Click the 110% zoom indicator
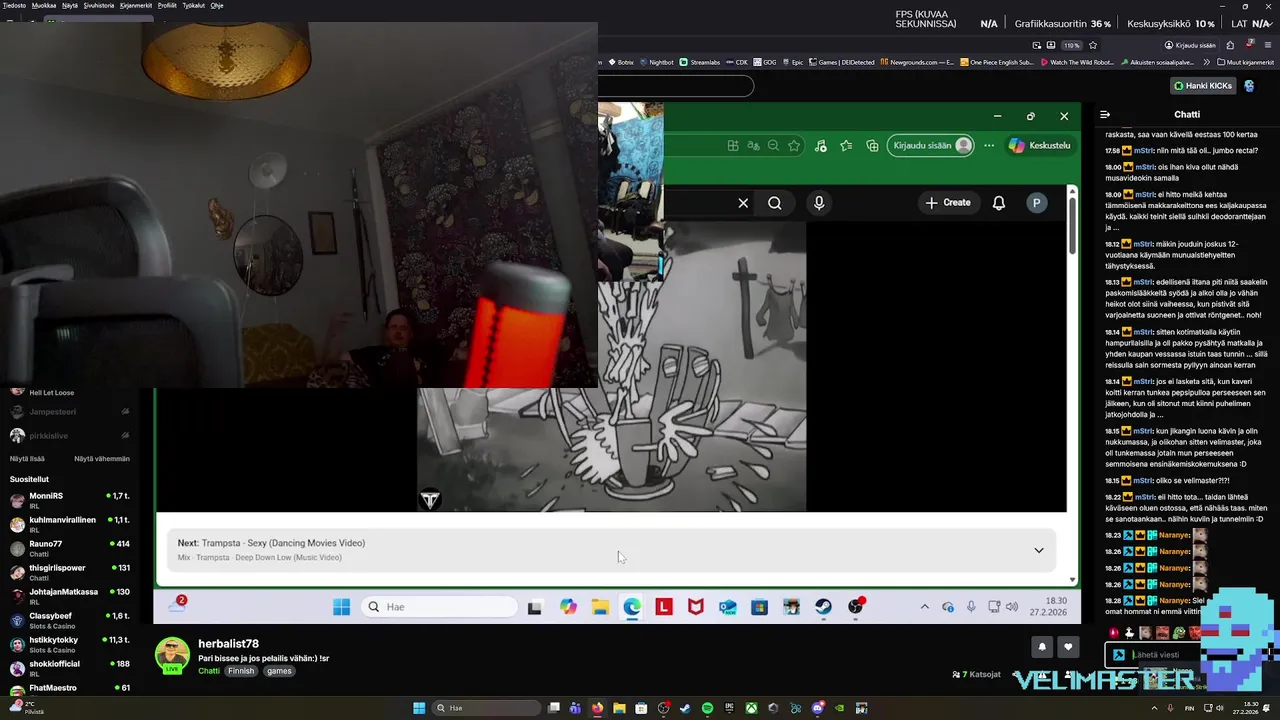 pyautogui.click(x=1071, y=45)
